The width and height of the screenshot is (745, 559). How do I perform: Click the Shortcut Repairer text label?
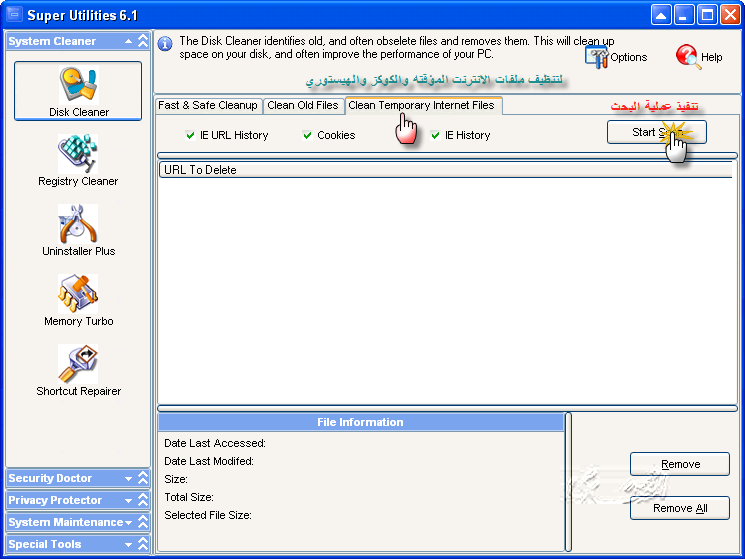[78, 391]
